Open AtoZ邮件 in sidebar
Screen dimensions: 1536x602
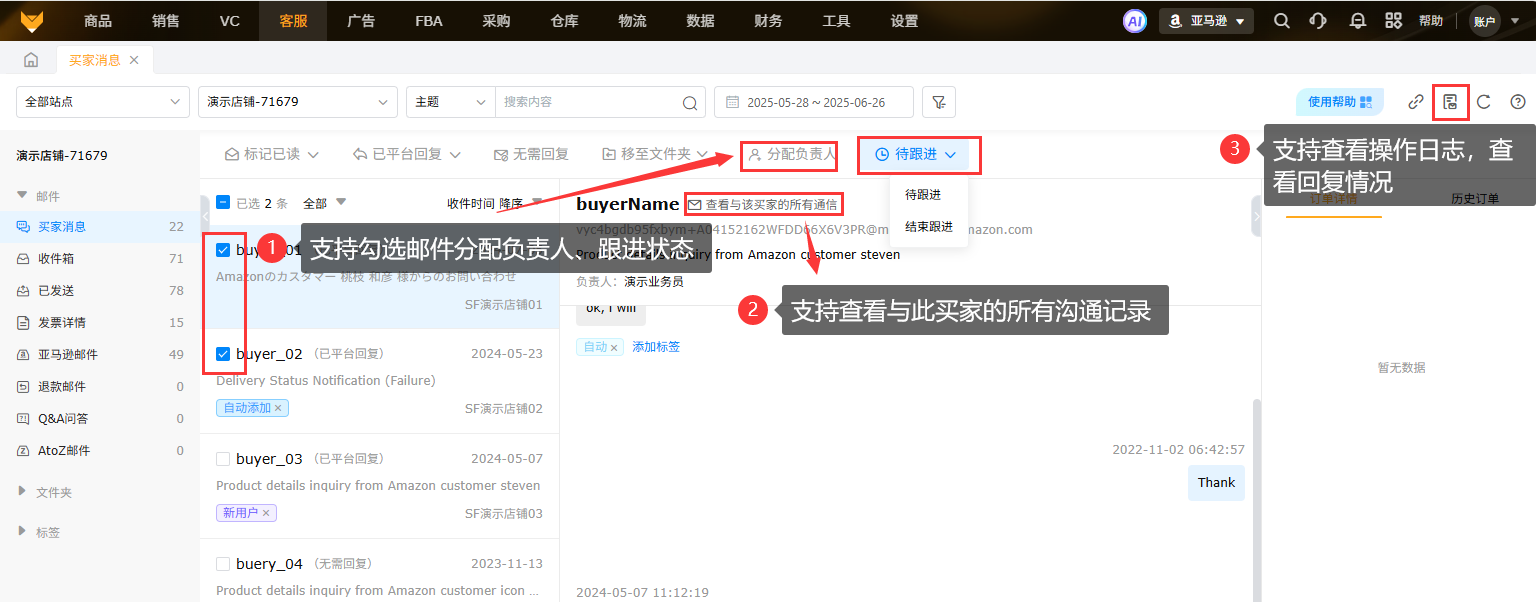click(100, 451)
